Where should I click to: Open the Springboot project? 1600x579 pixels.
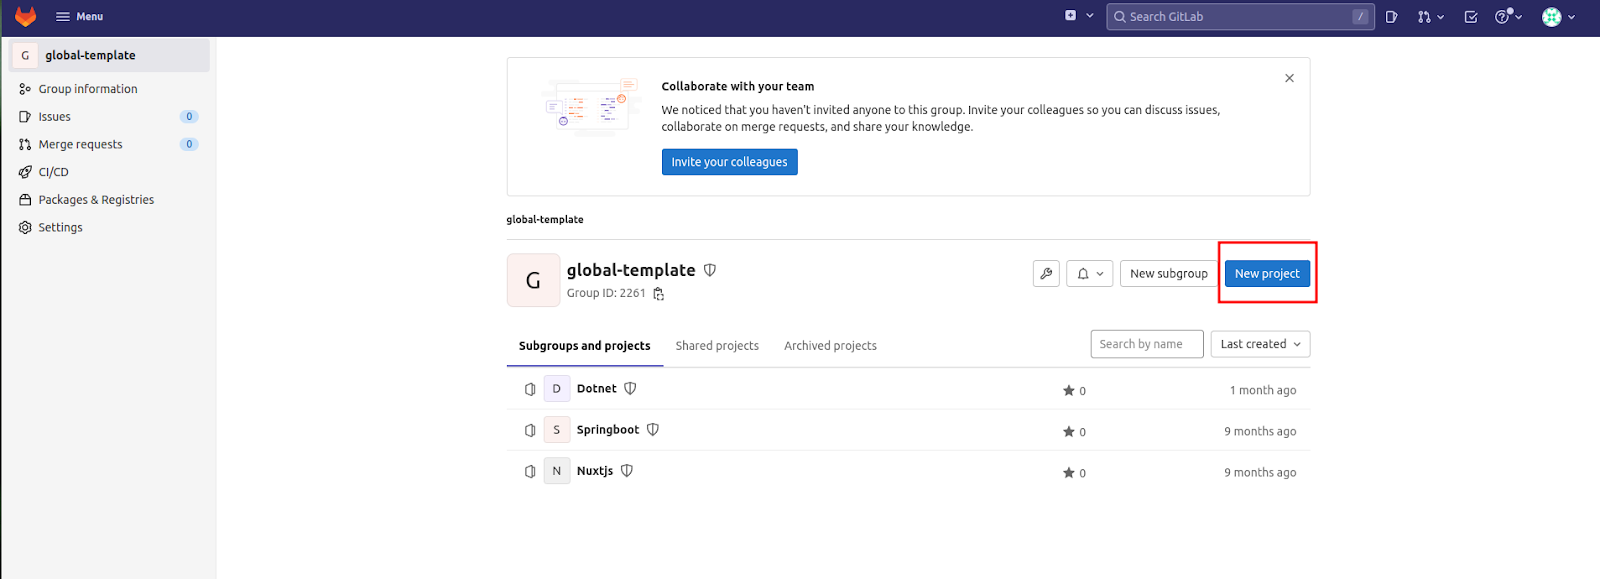tap(608, 430)
